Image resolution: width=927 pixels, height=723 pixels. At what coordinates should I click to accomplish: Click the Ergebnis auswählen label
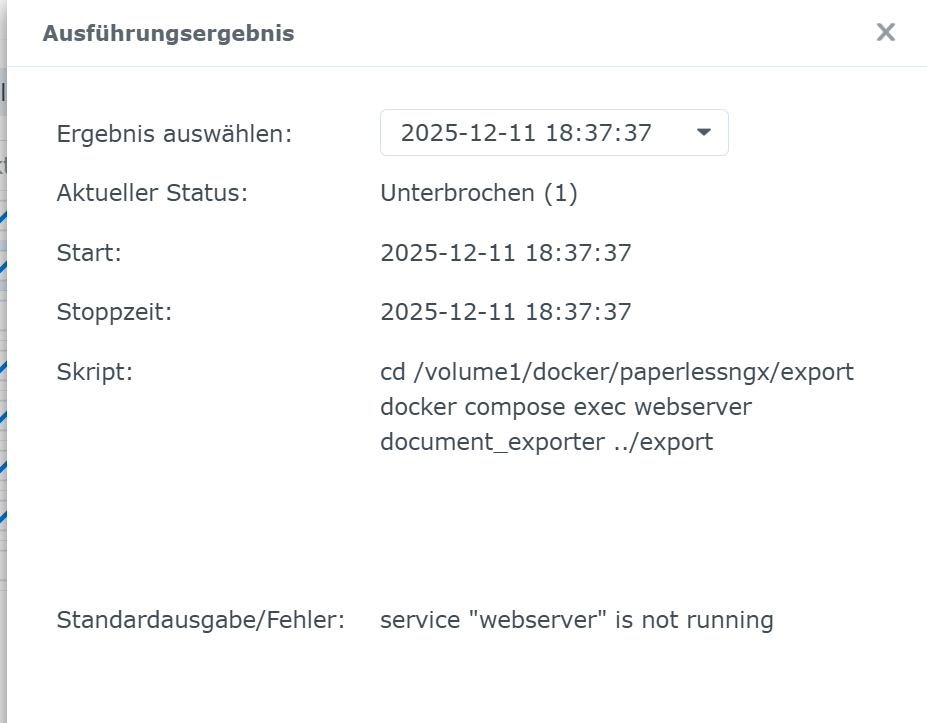point(174,134)
